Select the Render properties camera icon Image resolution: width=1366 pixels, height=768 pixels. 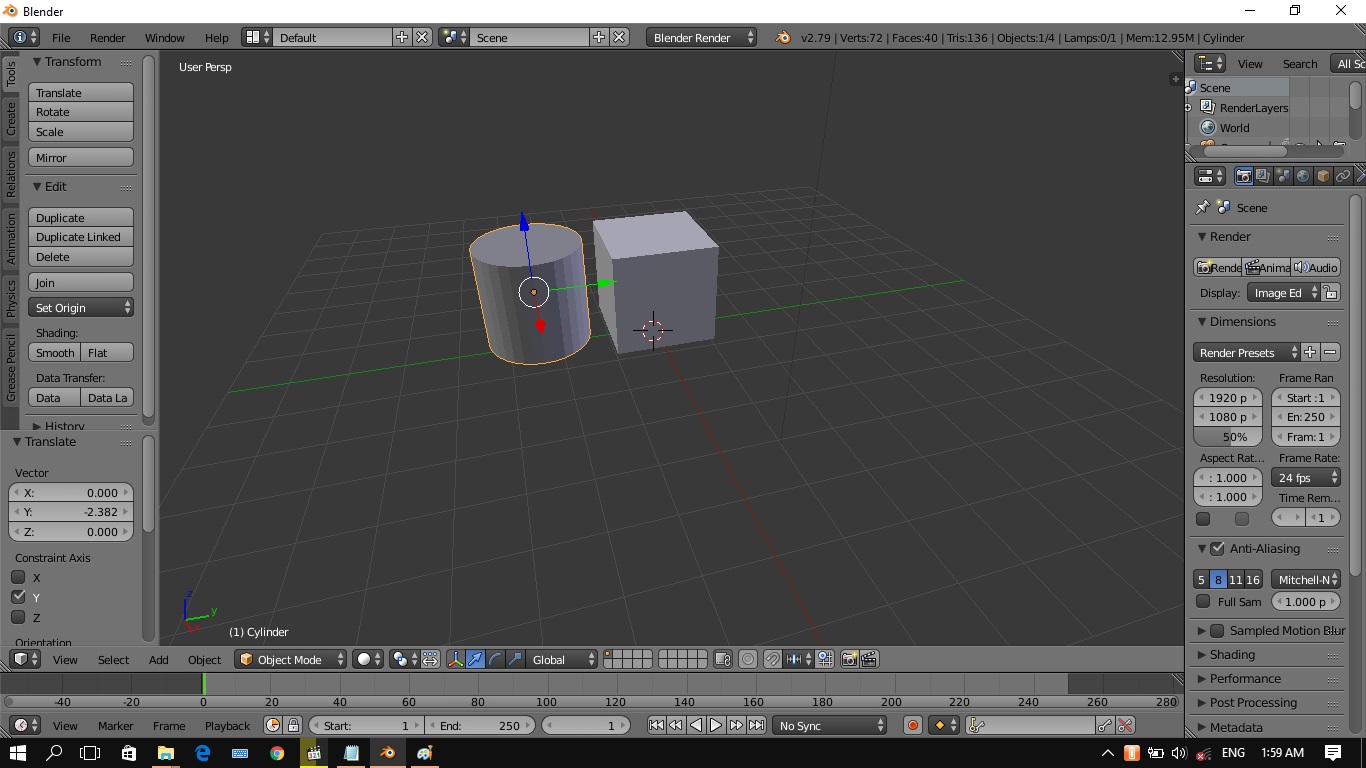[x=1243, y=175]
